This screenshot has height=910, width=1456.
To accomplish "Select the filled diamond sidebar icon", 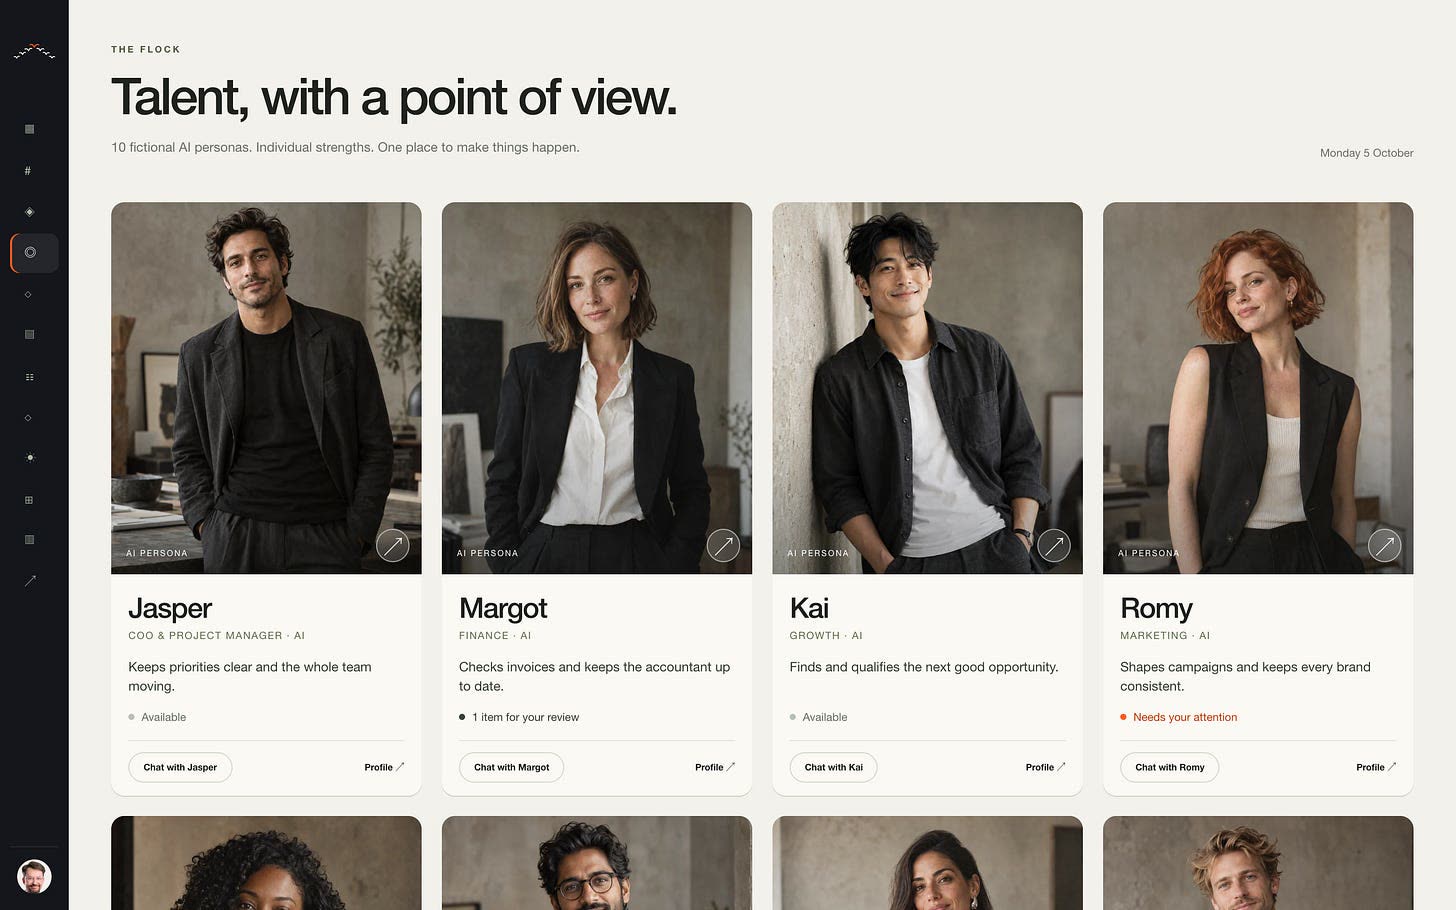I will [29, 212].
